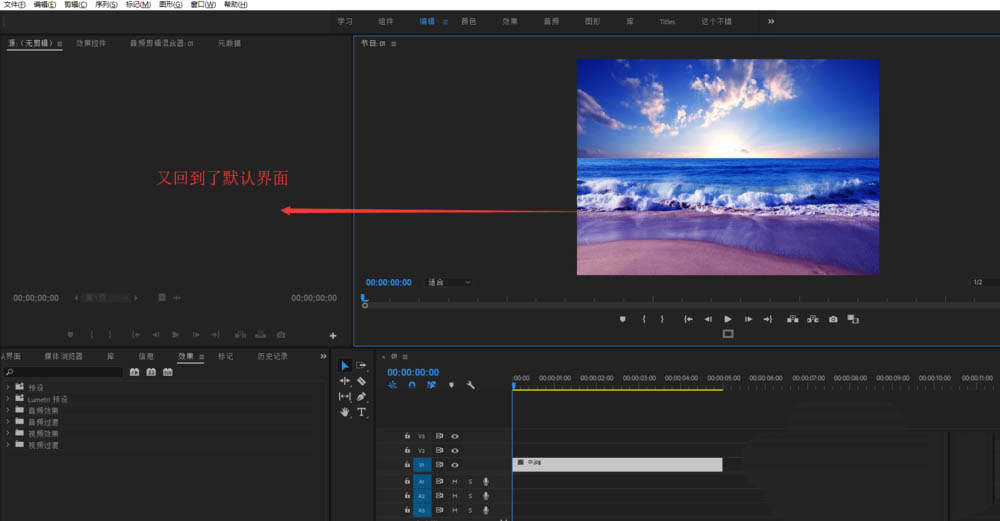Open the 文件 menu
1000x521 pixels.
pos(14,5)
